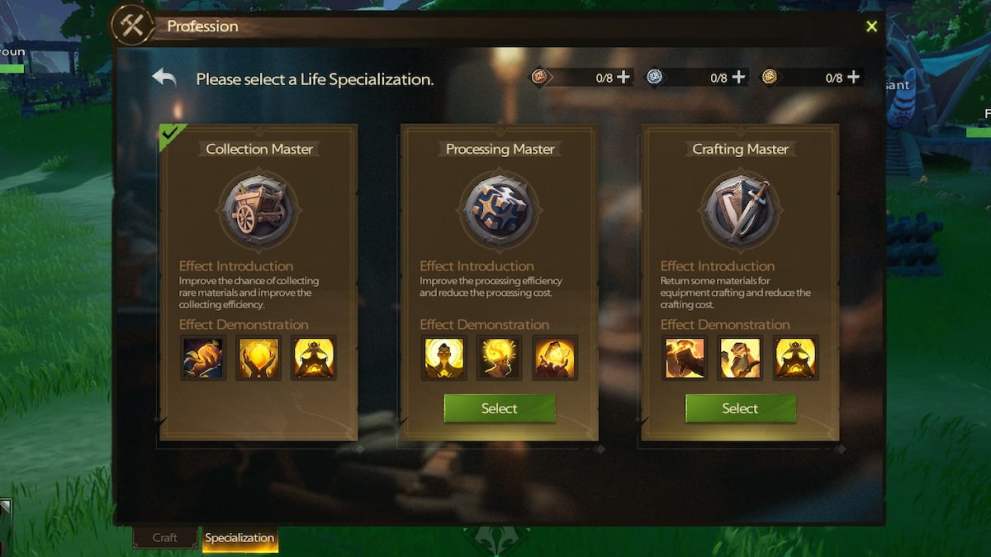Click middle Collection Master effect demonstration icon
Screen dimensions: 991x557
[x=258, y=358]
